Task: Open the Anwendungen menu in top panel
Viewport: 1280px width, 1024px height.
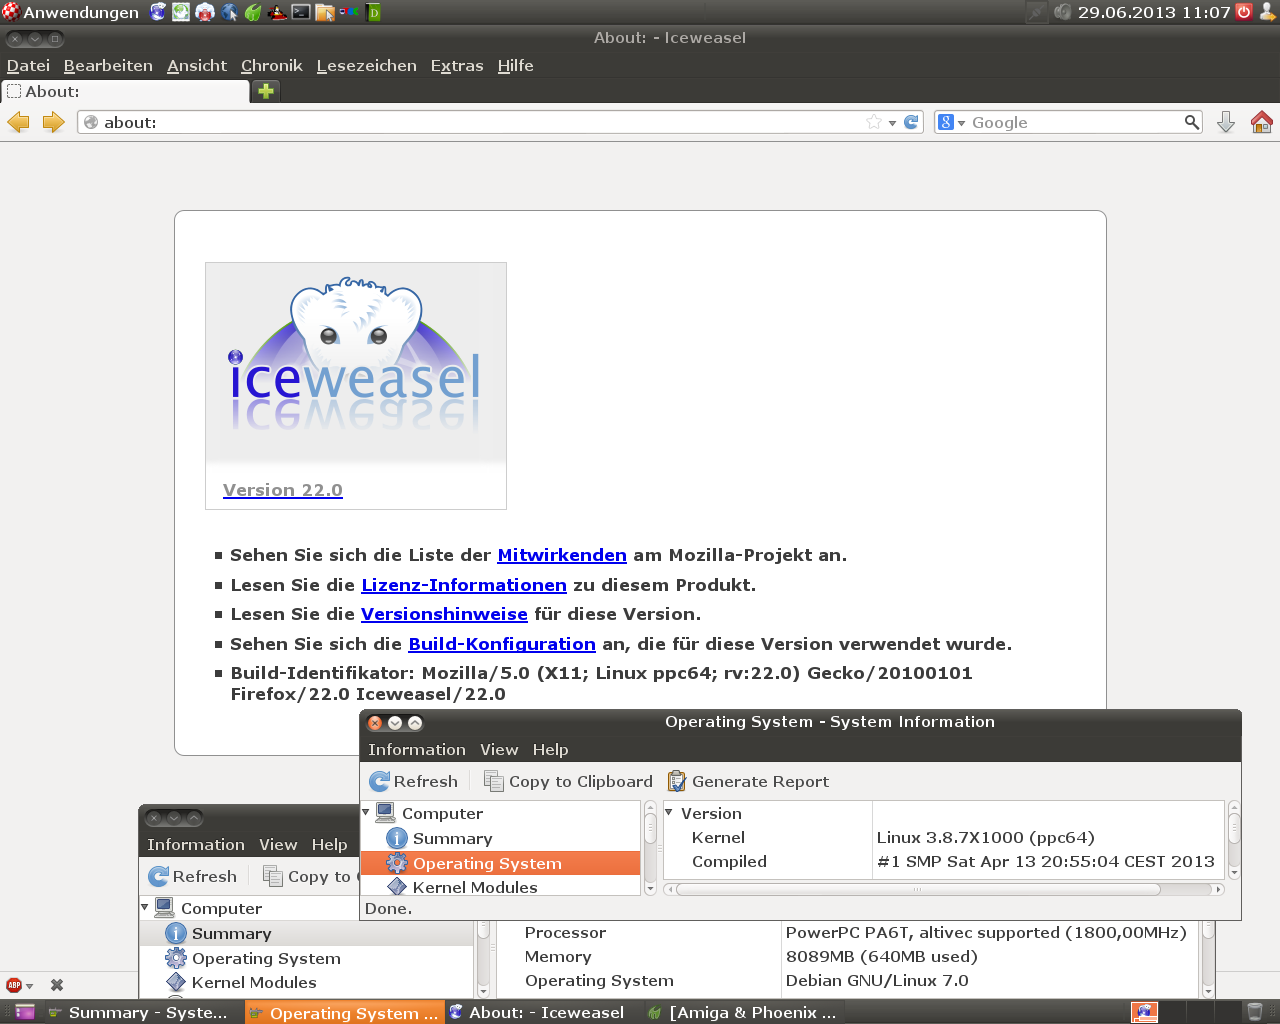Action: [70, 12]
